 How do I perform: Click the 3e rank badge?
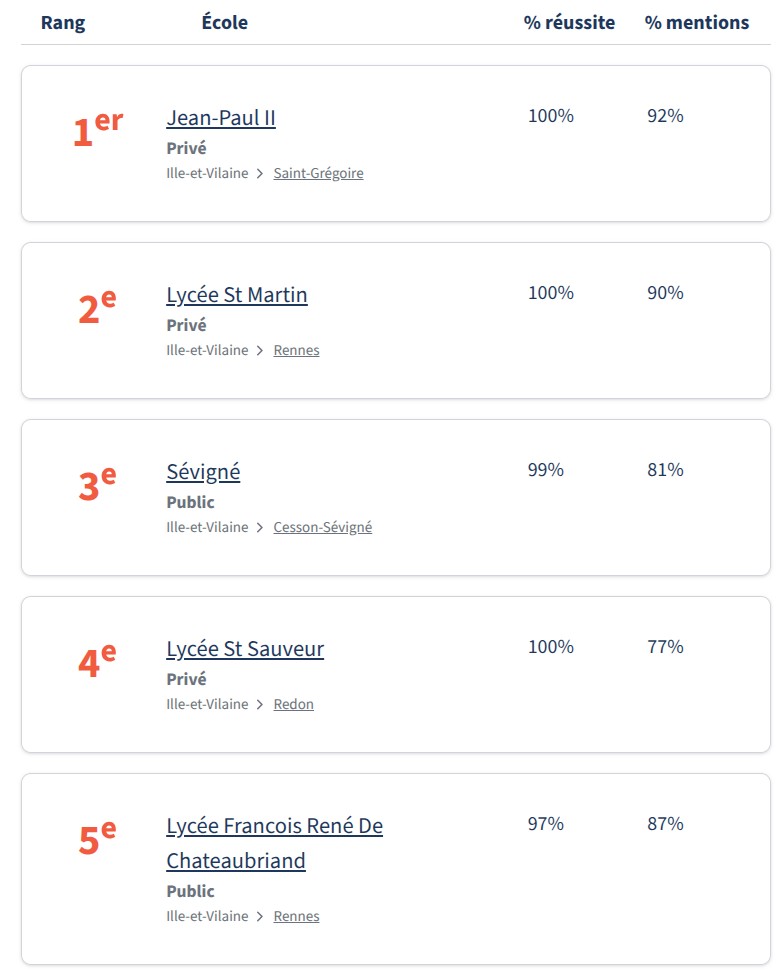pos(97,485)
